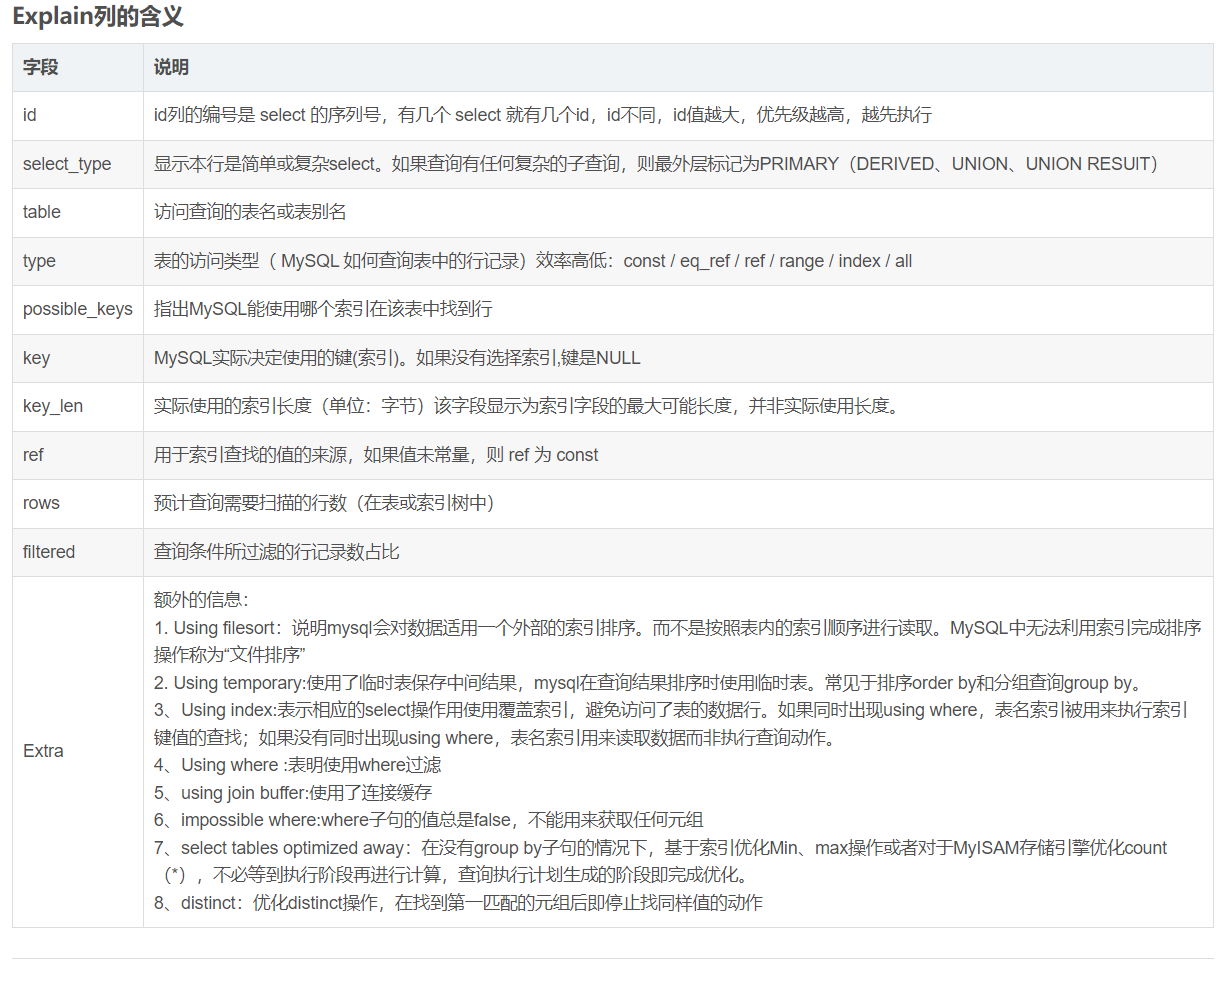Click the description '实际使用的索引长度'
This screenshot has height=984, width=1227.
click(x=526, y=406)
